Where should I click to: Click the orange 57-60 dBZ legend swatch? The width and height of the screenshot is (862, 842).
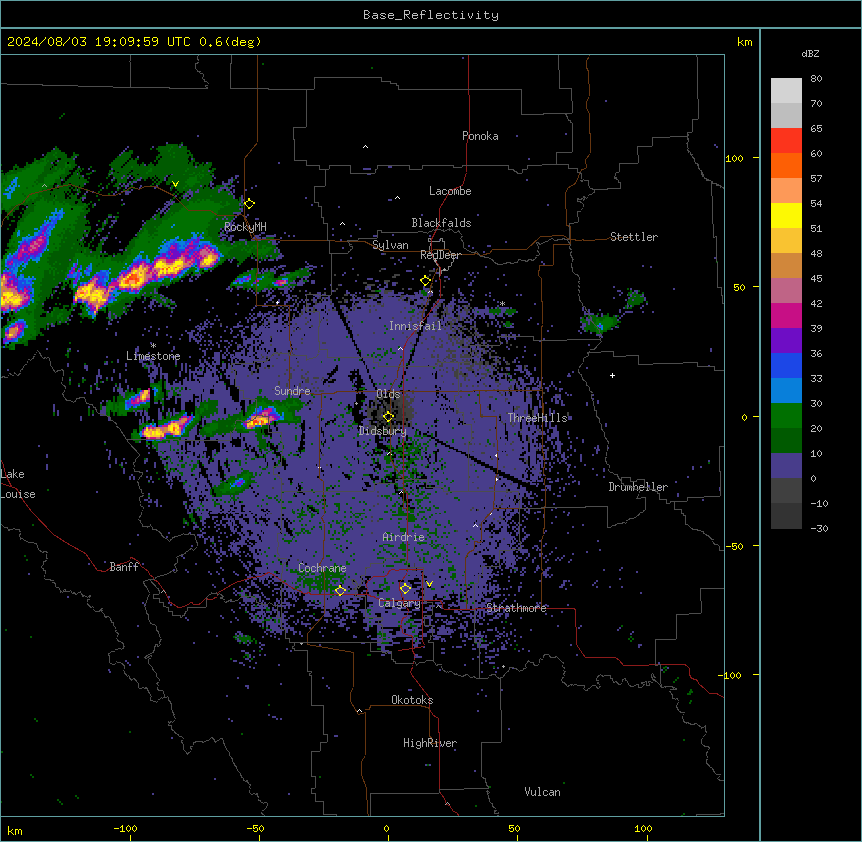pos(786,165)
